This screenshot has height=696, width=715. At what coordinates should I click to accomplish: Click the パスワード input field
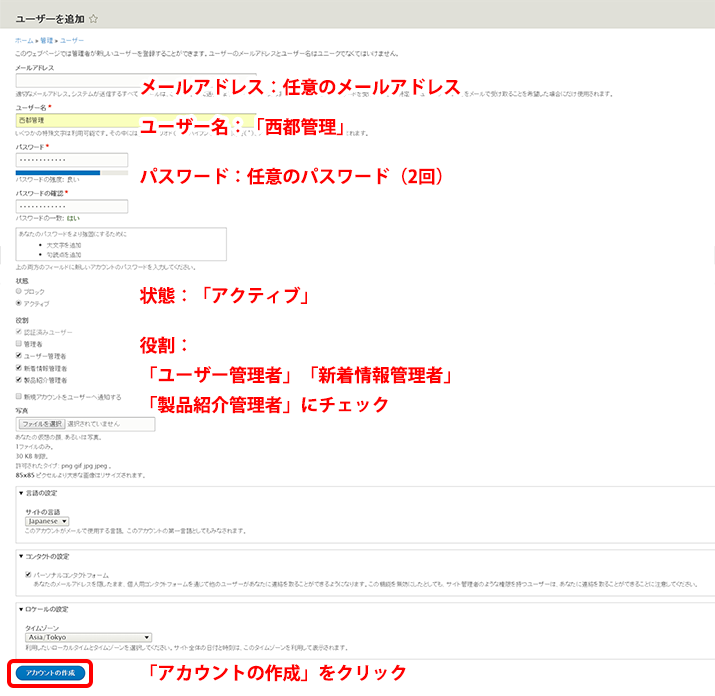72,160
